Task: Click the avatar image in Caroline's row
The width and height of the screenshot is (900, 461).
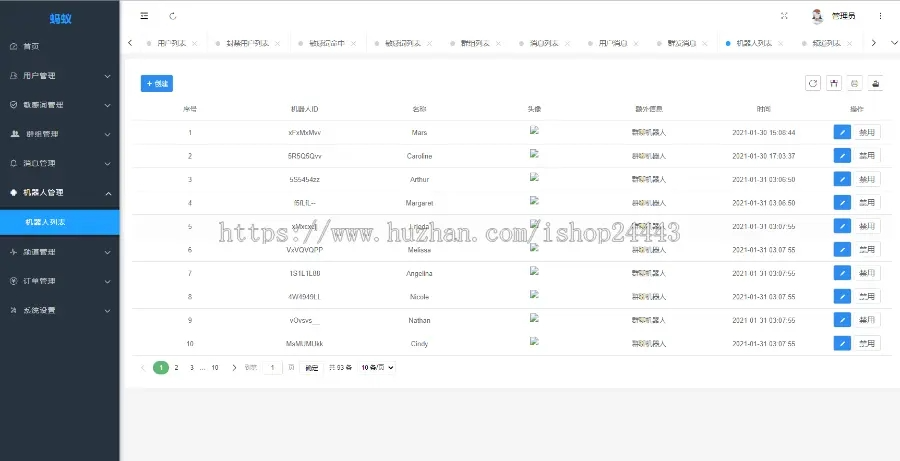Action: tap(534, 154)
